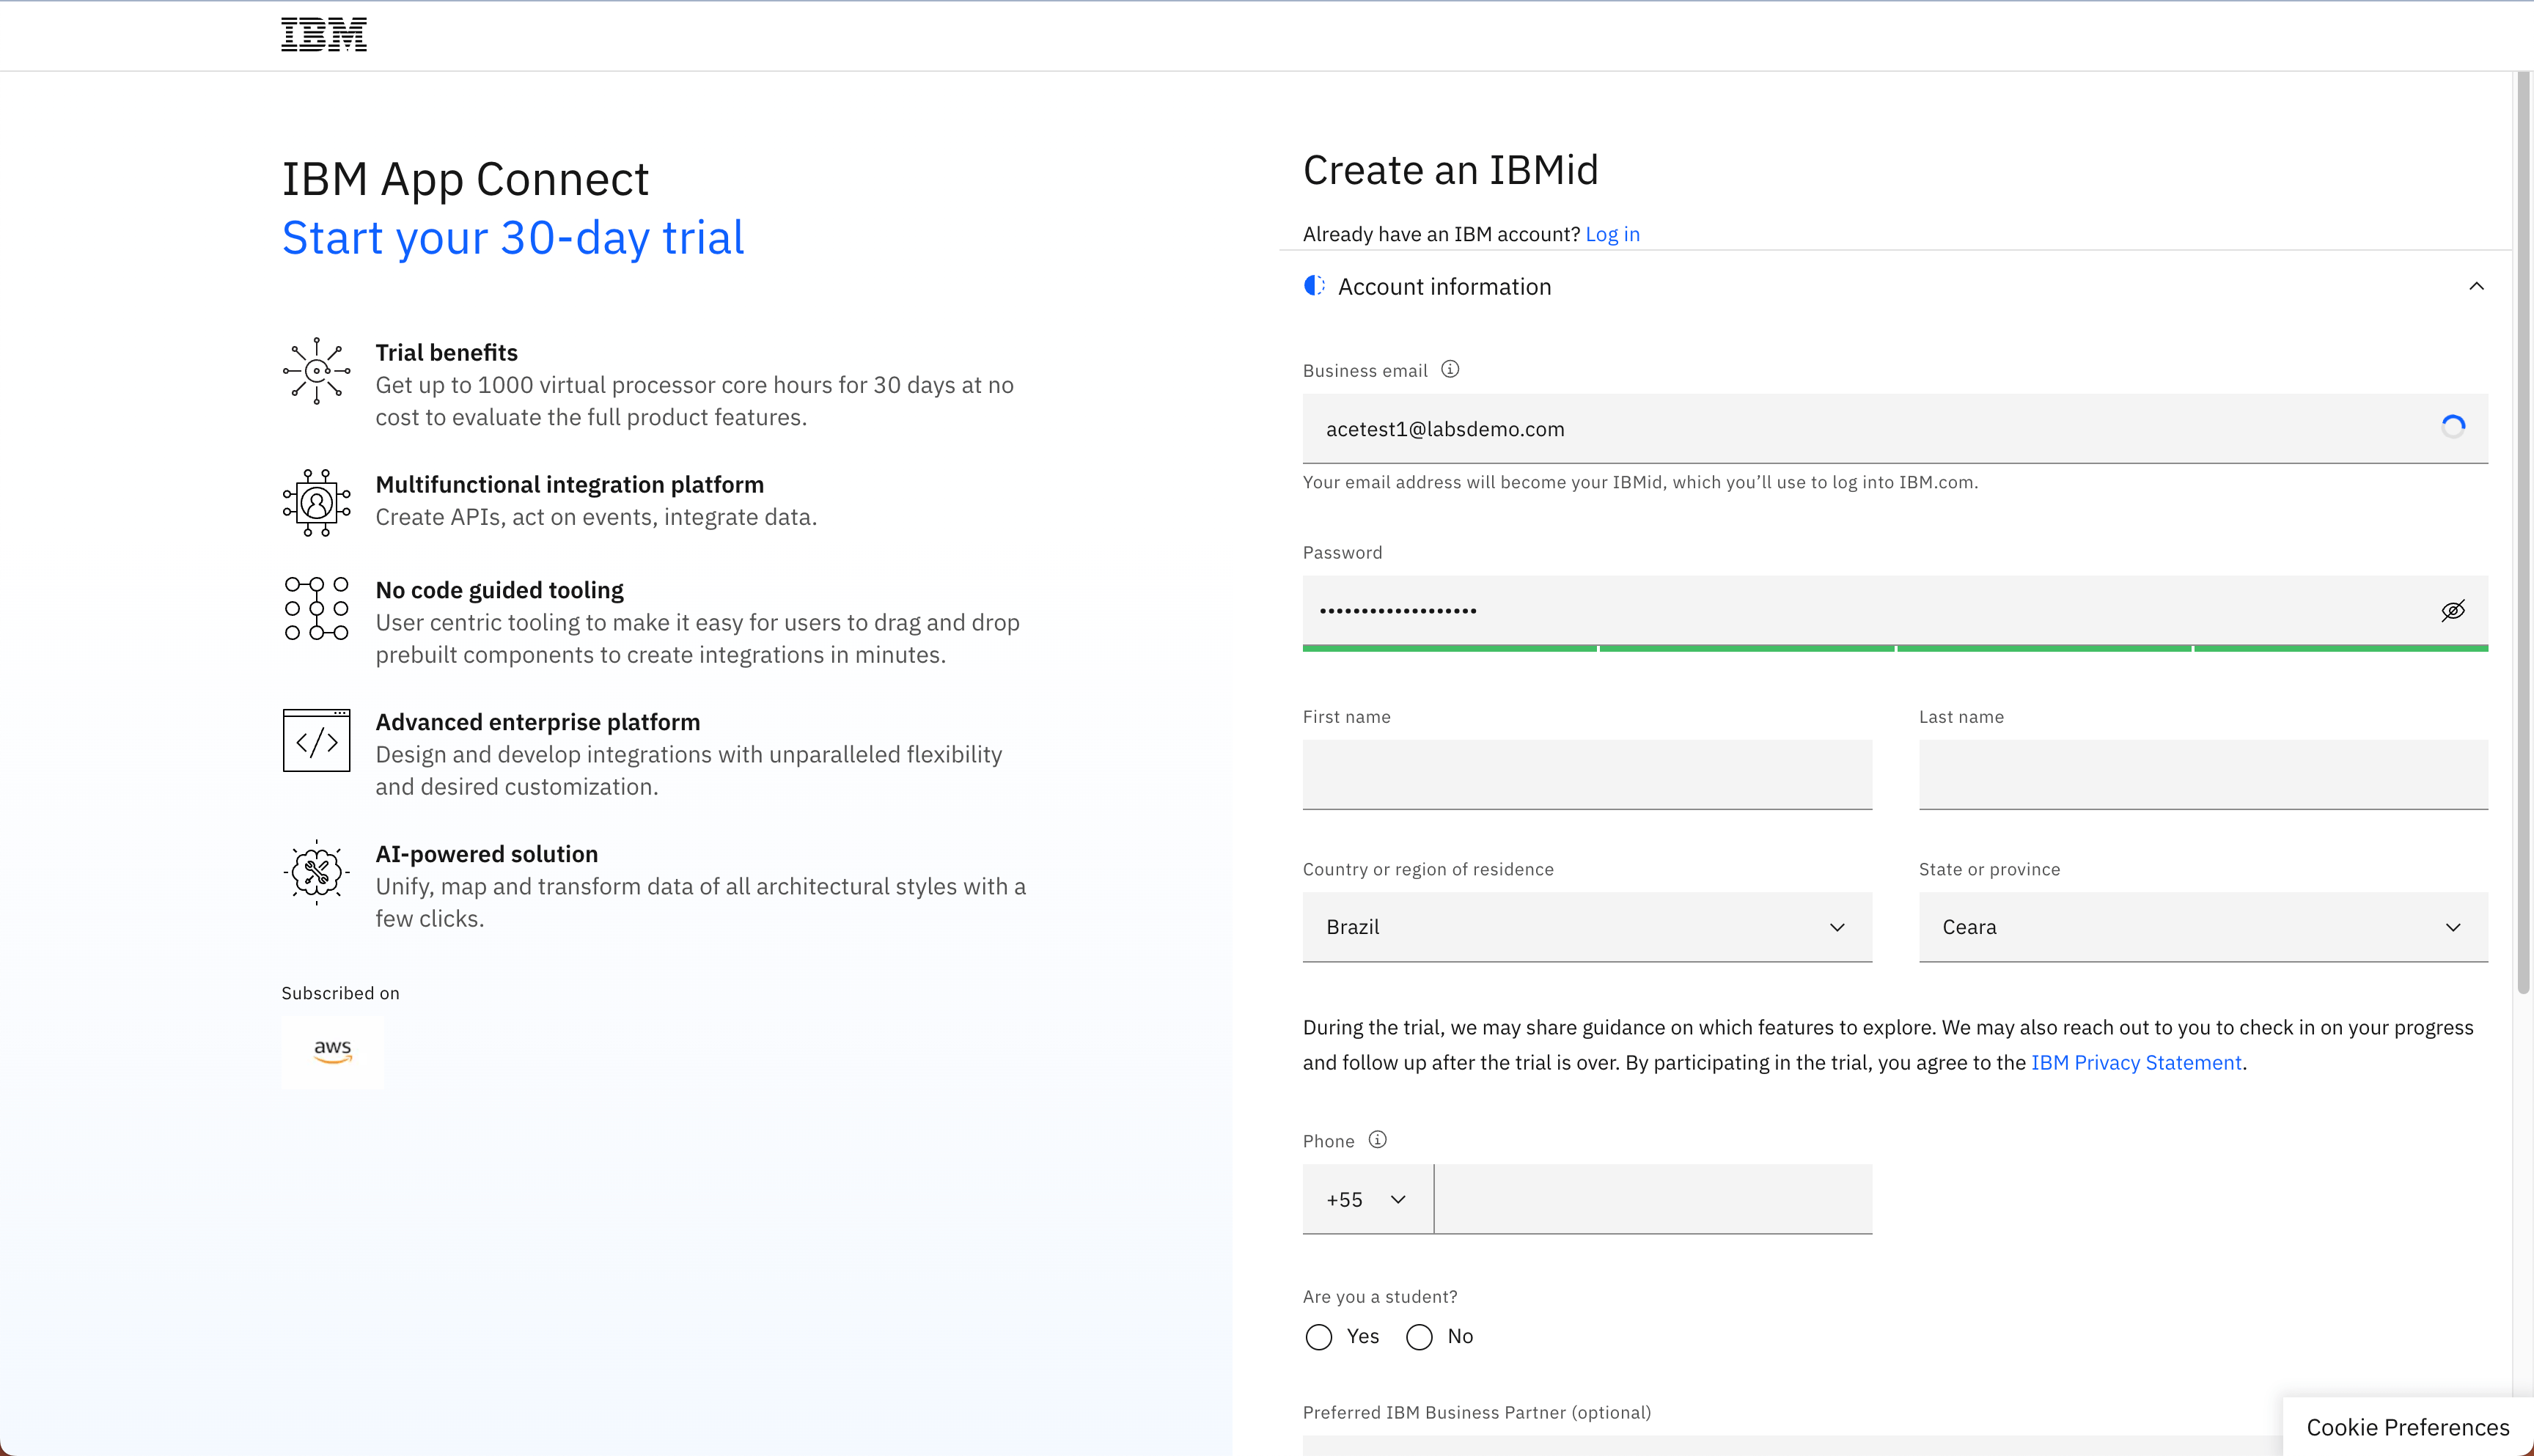Click the IBM logo in header
Image resolution: width=2534 pixels, height=1456 pixels.
[x=323, y=35]
